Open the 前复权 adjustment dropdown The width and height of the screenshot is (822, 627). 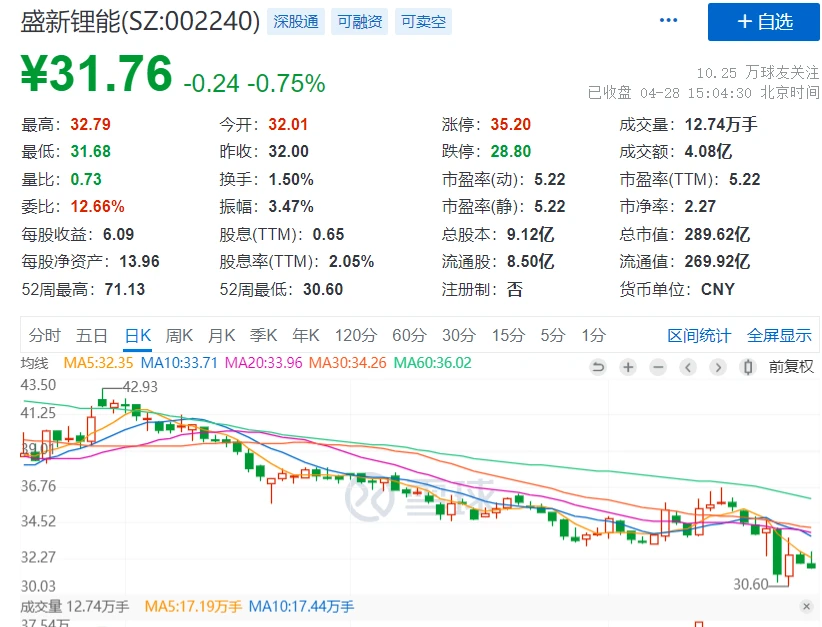[x=791, y=367]
